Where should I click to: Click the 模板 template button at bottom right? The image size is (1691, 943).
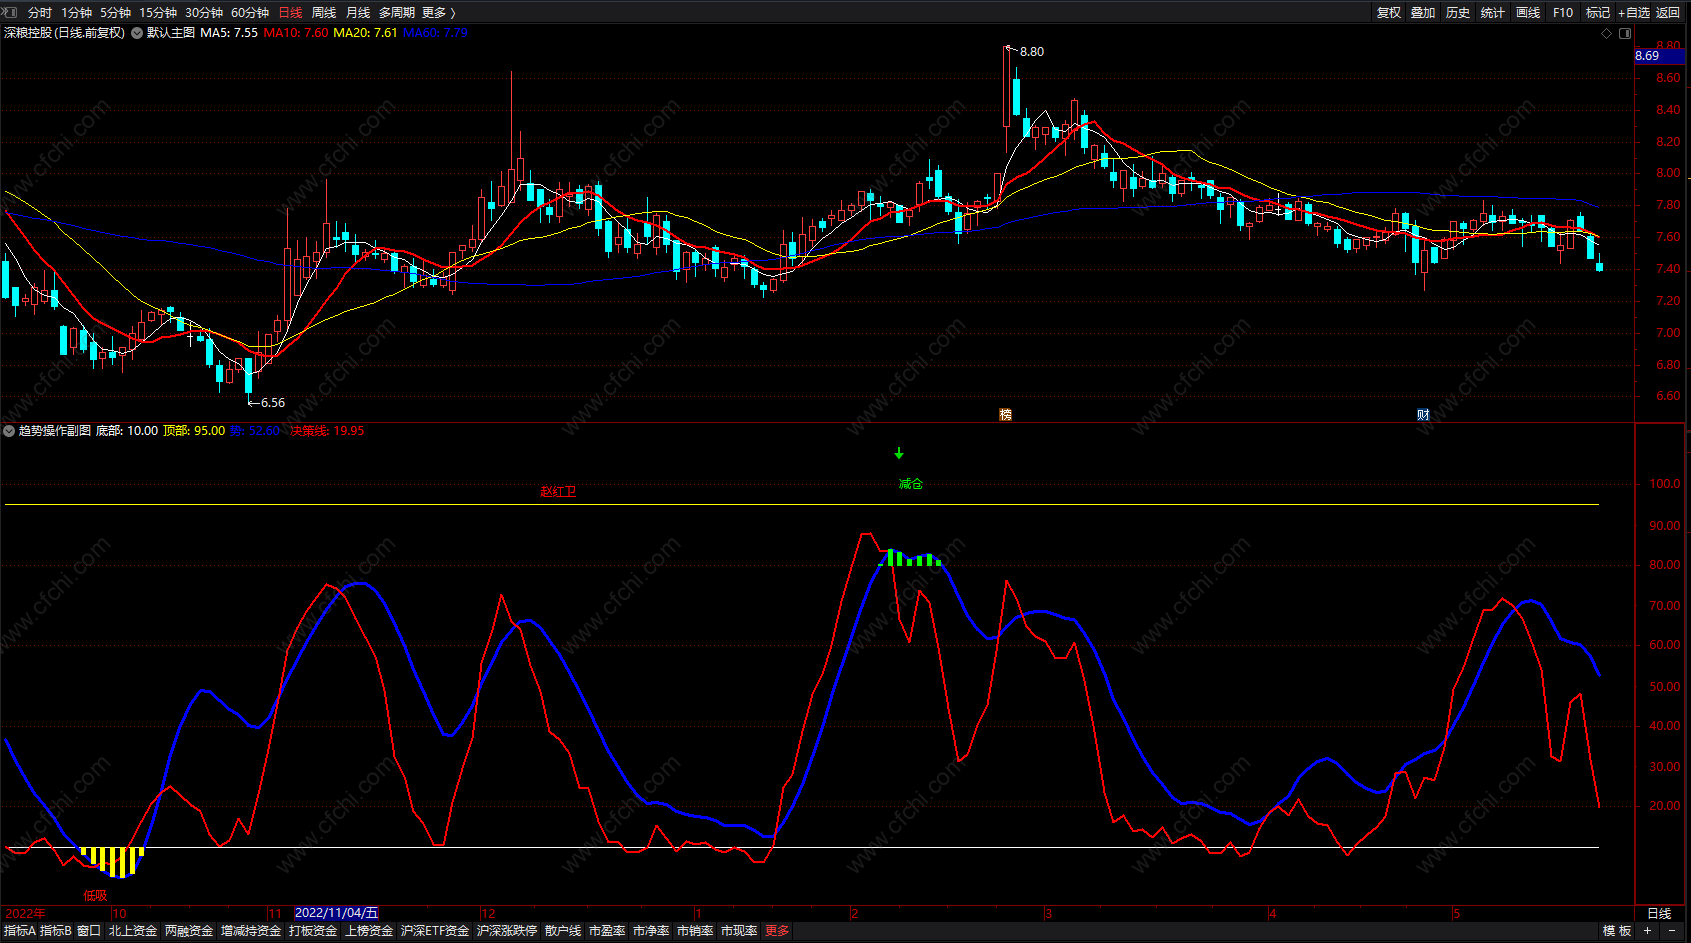1617,931
